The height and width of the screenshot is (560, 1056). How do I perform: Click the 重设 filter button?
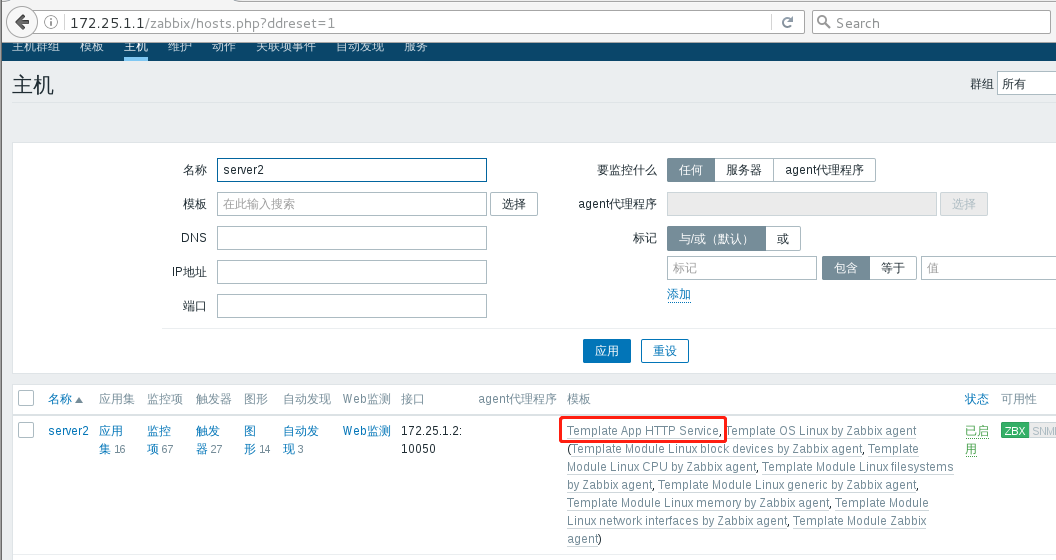coord(665,351)
